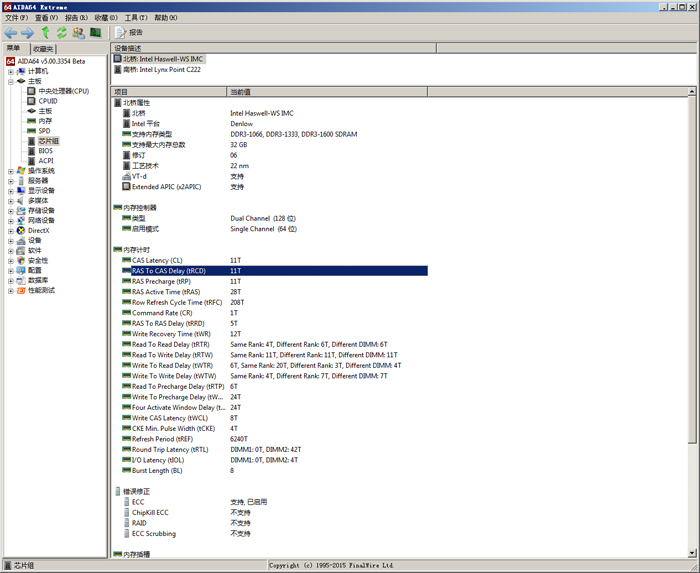Open the 查看(V) menu
The image size is (700, 573).
[x=46, y=18]
